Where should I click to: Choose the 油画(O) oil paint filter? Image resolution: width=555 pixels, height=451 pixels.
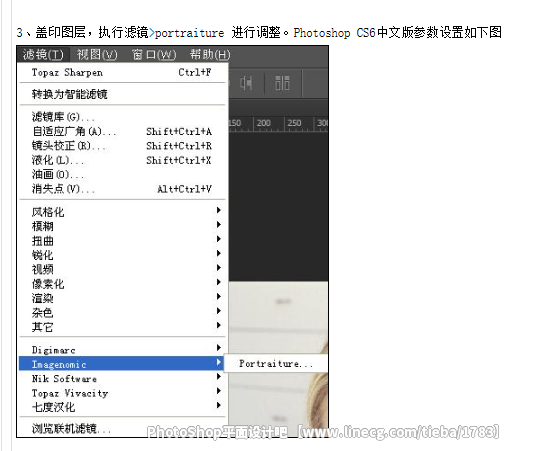pos(122,175)
